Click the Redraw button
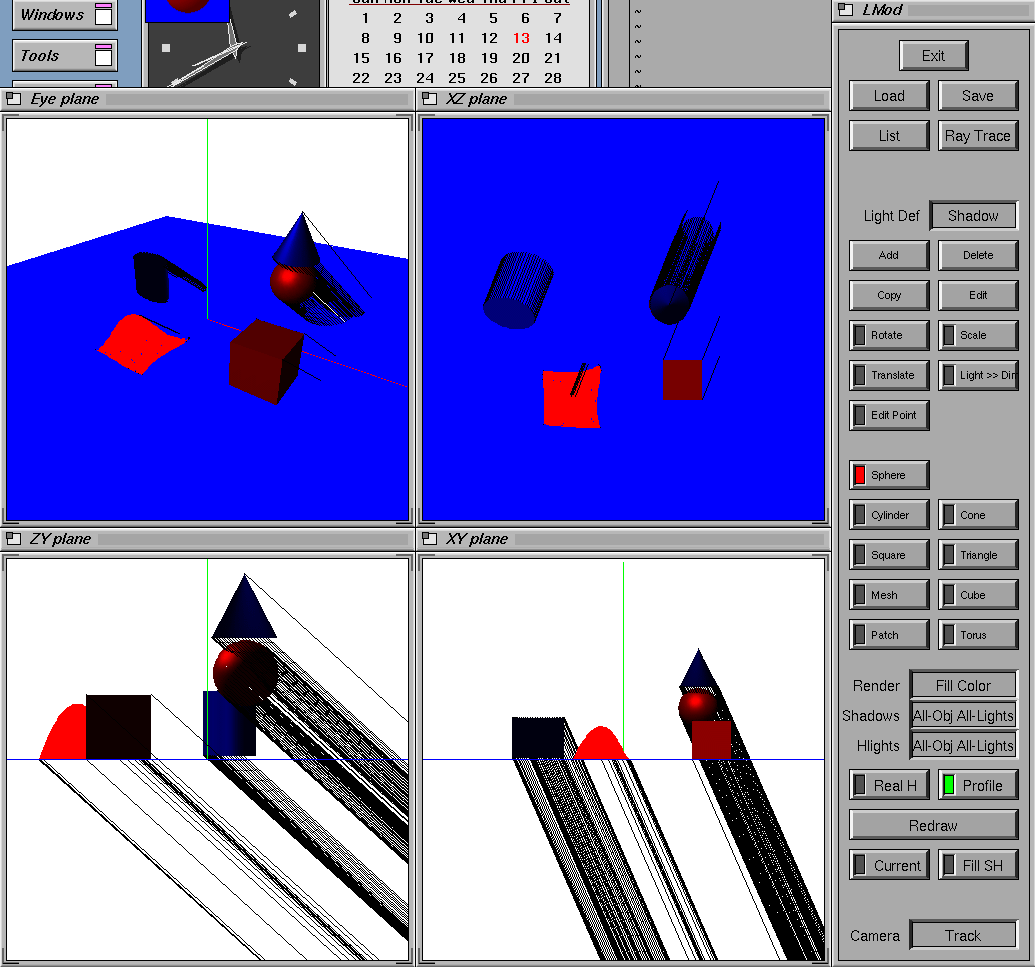This screenshot has width=1035, height=967. point(933,825)
